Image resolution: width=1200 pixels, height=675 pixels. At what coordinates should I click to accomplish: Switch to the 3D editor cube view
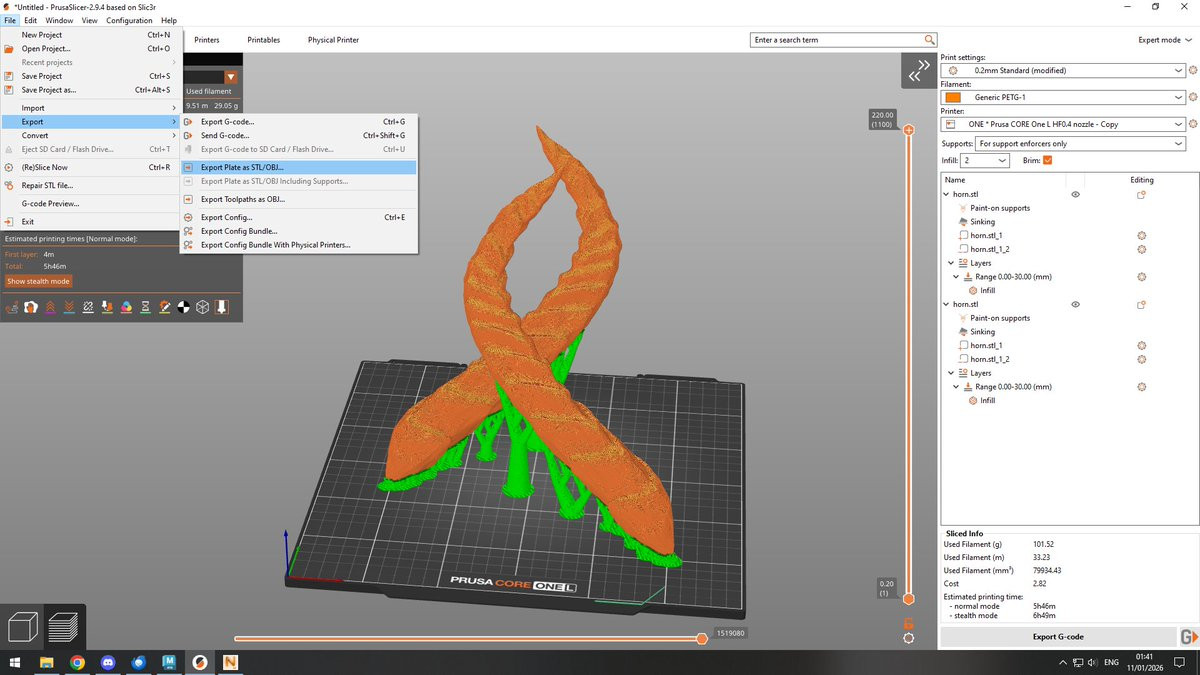pyautogui.click(x=23, y=627)
